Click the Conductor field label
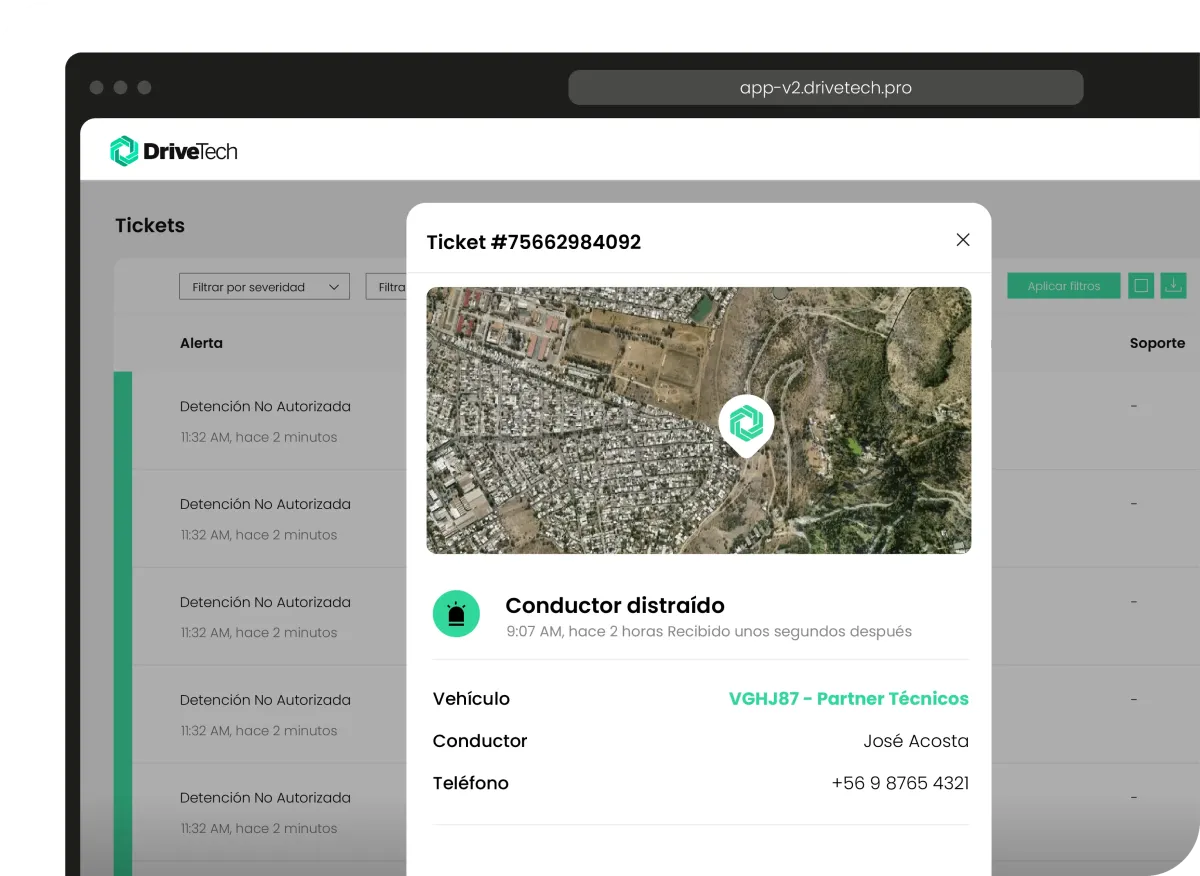 (x=480, y=741)
